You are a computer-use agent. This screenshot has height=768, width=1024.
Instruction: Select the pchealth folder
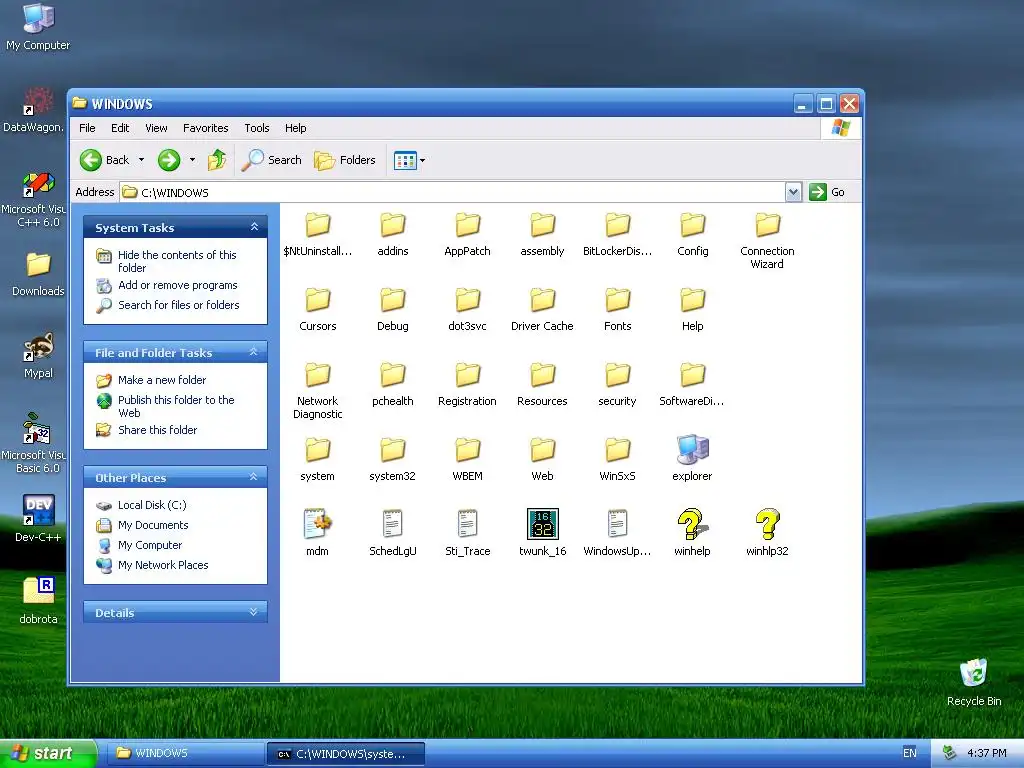(x=392, y=383)
